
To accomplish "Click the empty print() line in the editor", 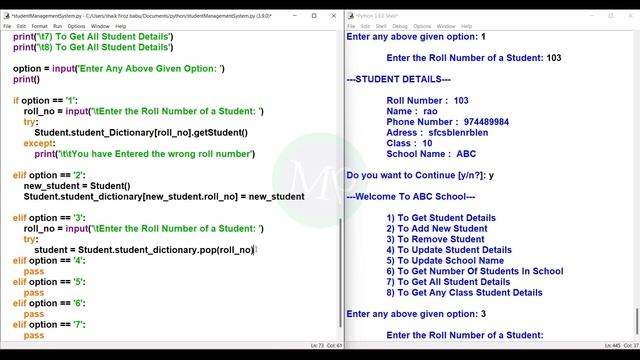I will pyautogui.click(x=26, y=79).
